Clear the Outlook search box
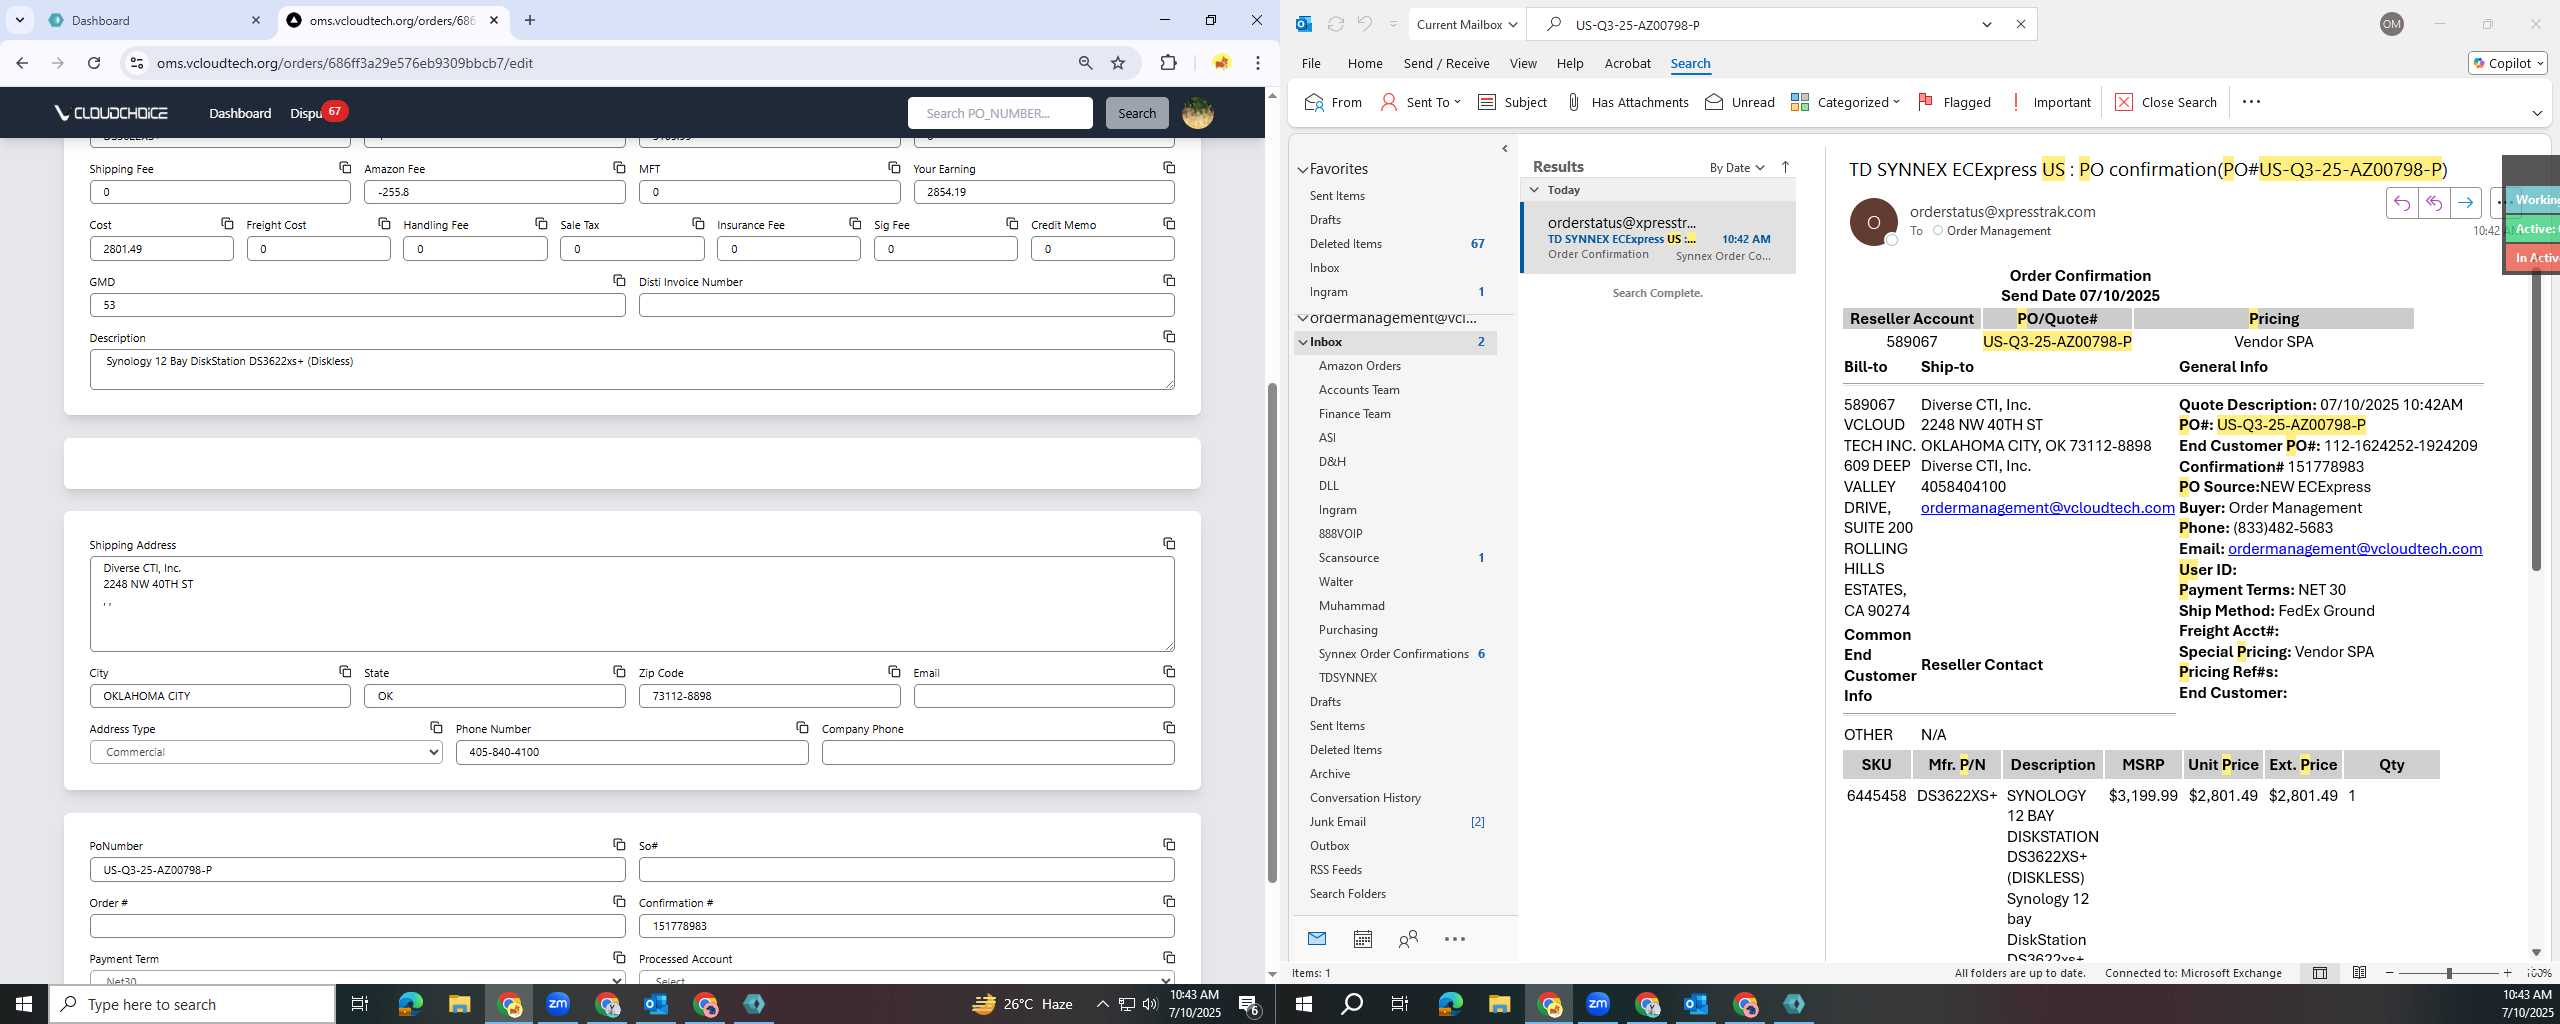2560x1024 pixels. (x=2020, y=24)
